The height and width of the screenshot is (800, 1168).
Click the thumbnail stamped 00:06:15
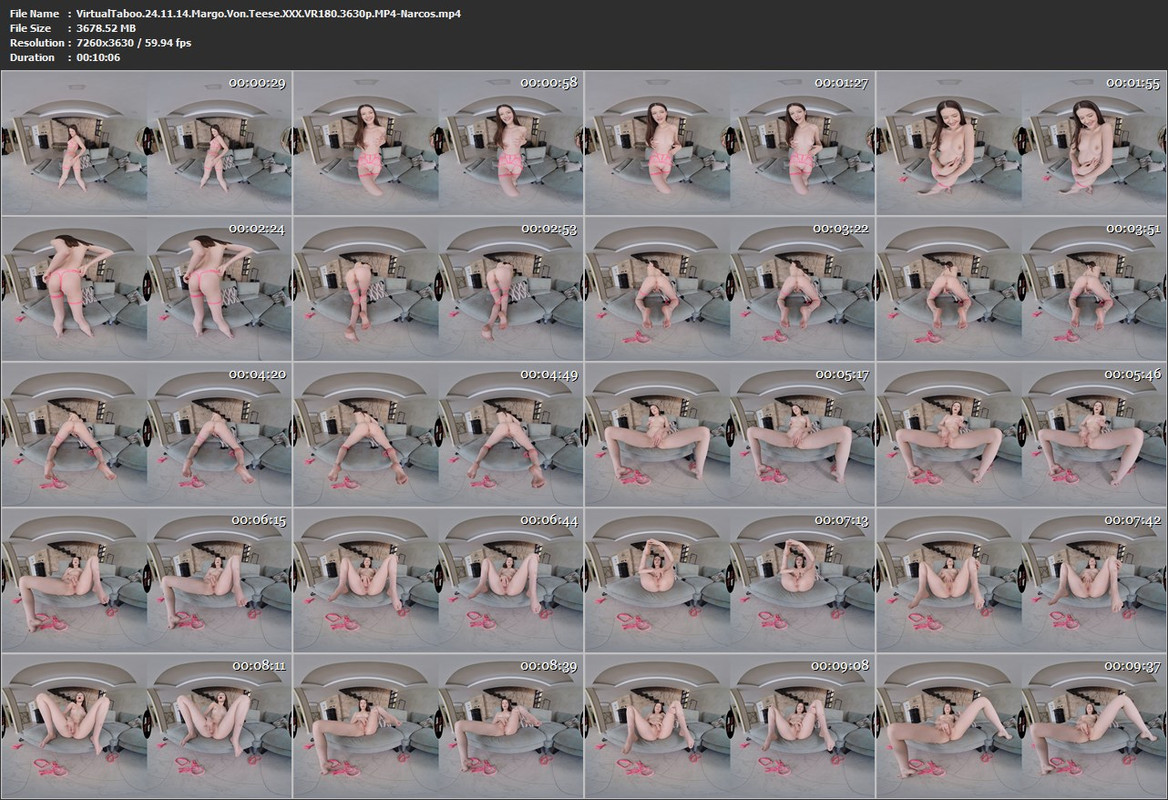147,580
